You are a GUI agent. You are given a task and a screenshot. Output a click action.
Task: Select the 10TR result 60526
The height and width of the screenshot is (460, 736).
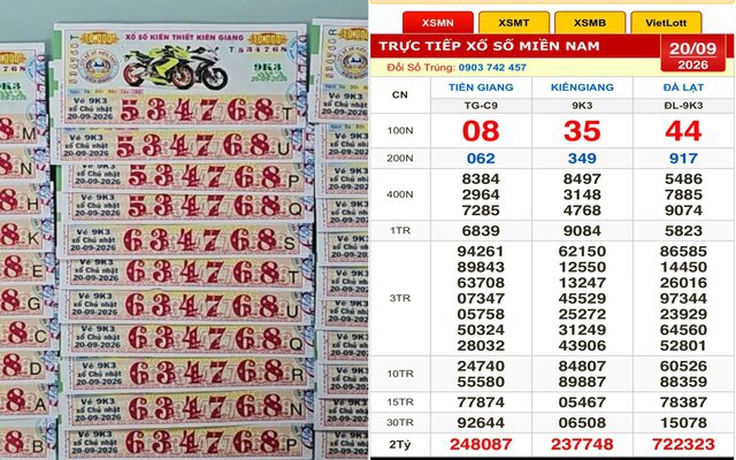(x=683, y=366)
